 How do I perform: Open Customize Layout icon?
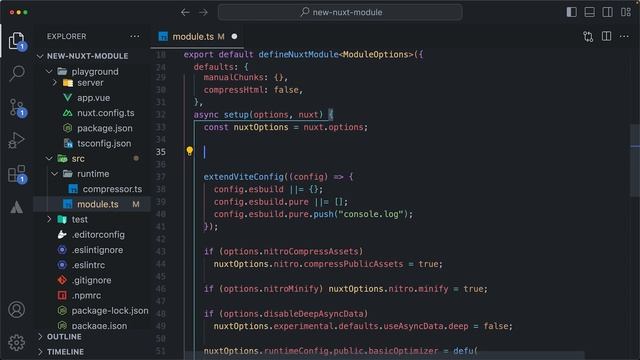626,12
